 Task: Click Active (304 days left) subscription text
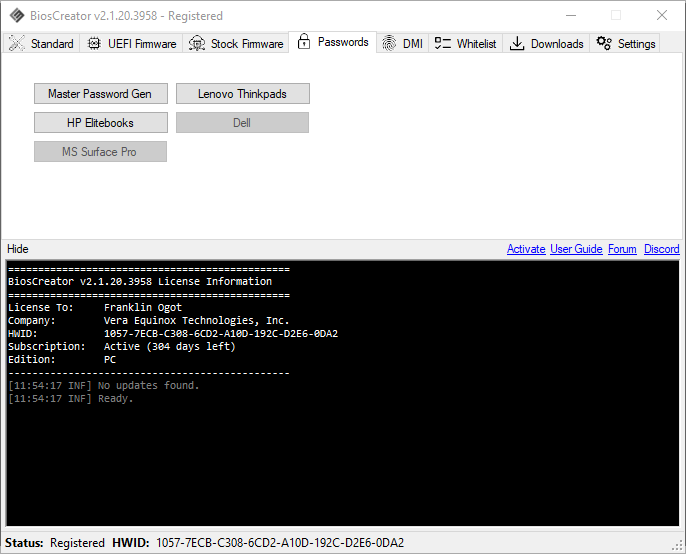tap(170, 347)
